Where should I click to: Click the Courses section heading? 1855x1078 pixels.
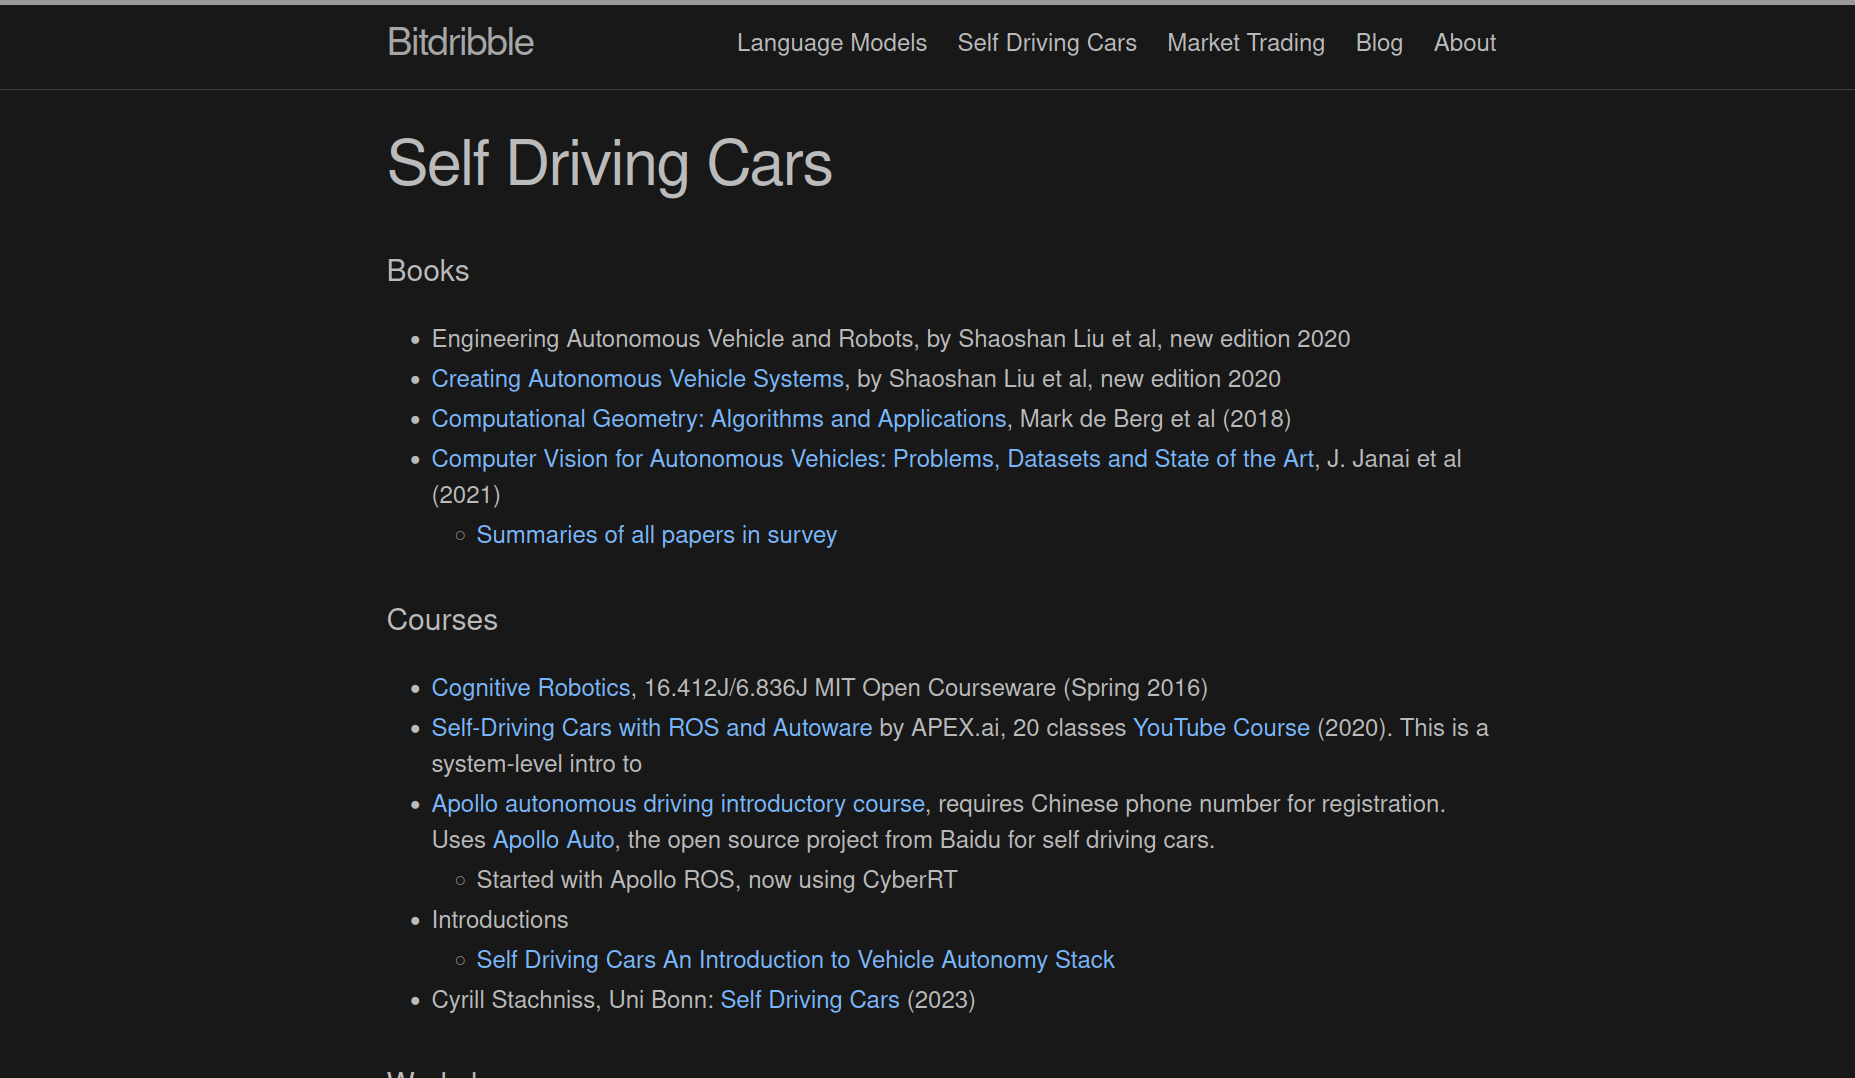point(441,620)
